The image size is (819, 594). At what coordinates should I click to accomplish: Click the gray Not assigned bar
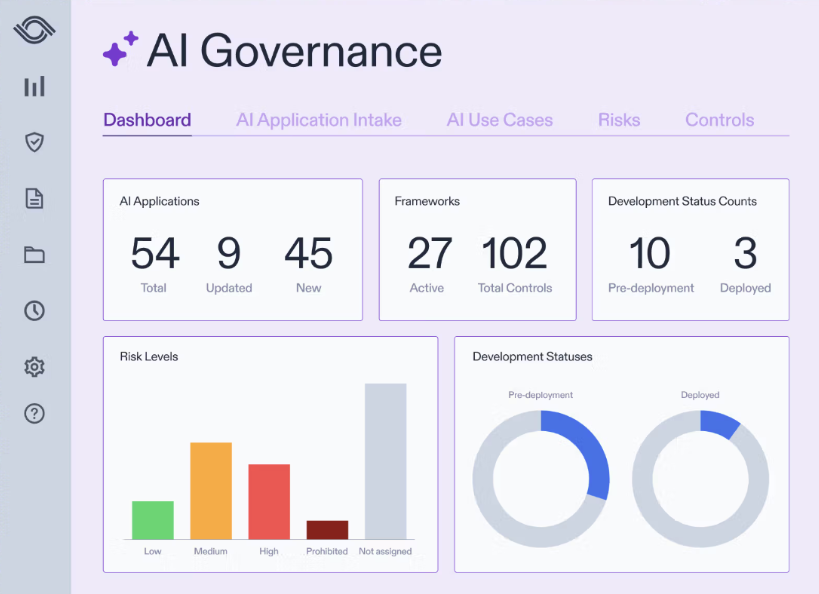click(x=385, y=461)
